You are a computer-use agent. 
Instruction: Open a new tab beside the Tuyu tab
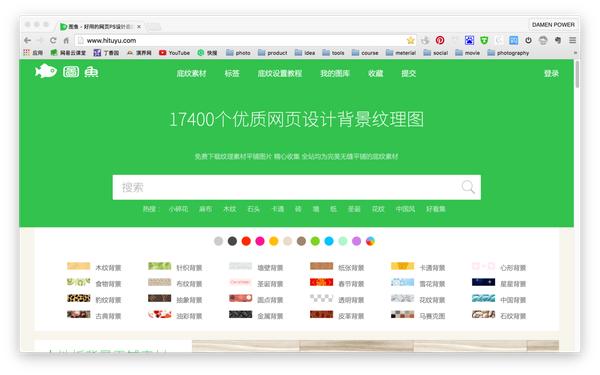click(x=153, y=26)
